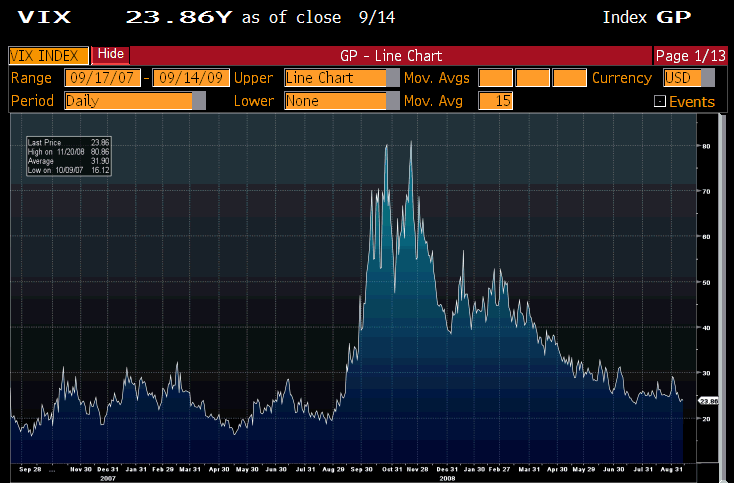Expand the Lower chart dropdown set to None

[392, 100]
